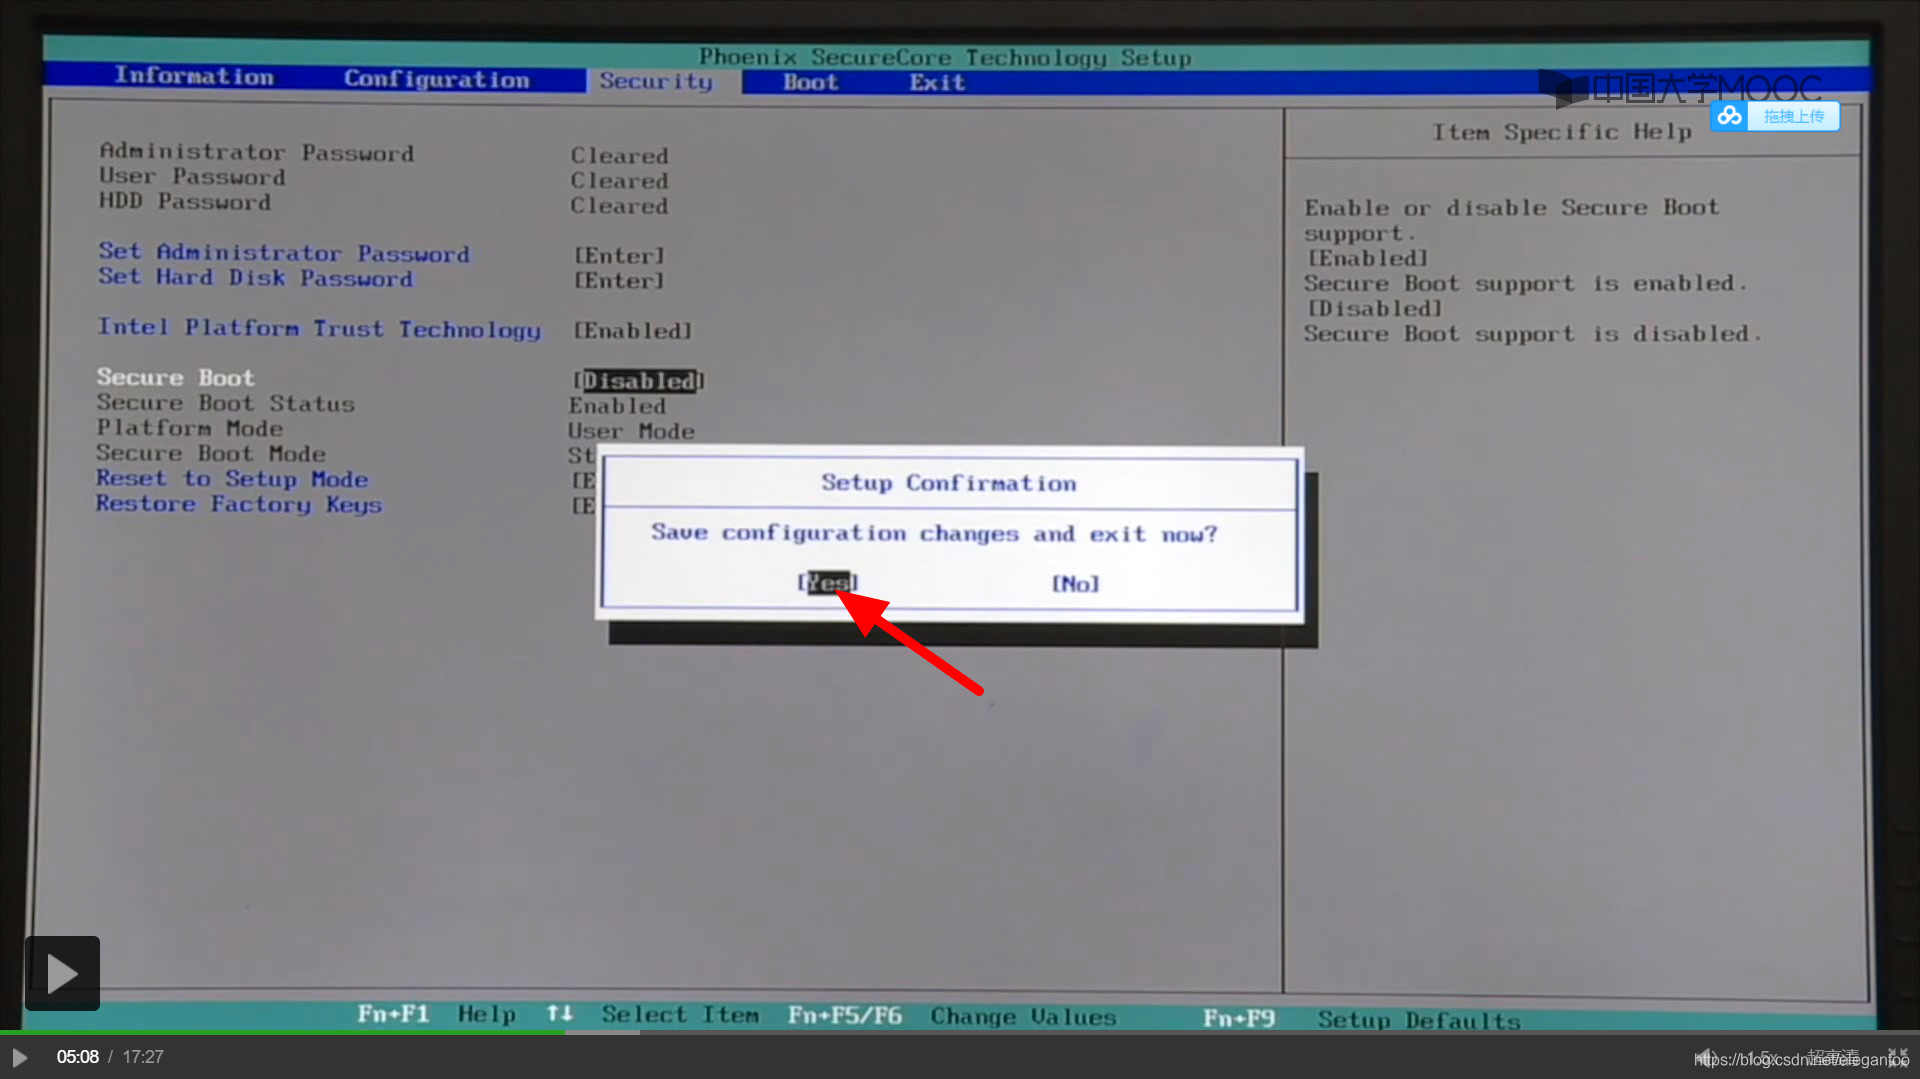
Task: Click the volume speaker icon
Action: tap(1706, 1058)
